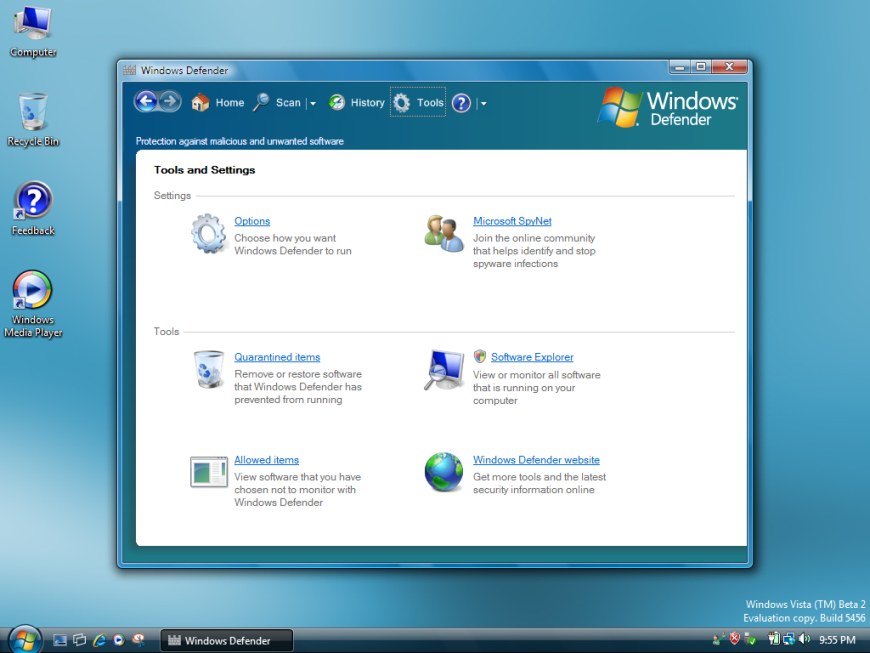The image size is (870, 653).
Task: Open the Software Explorer link
Action: pos(532,357)
